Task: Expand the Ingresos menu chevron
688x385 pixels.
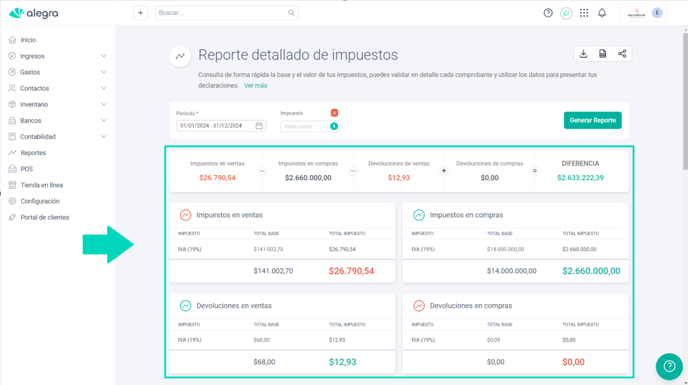Action: (x=104, y=56)
